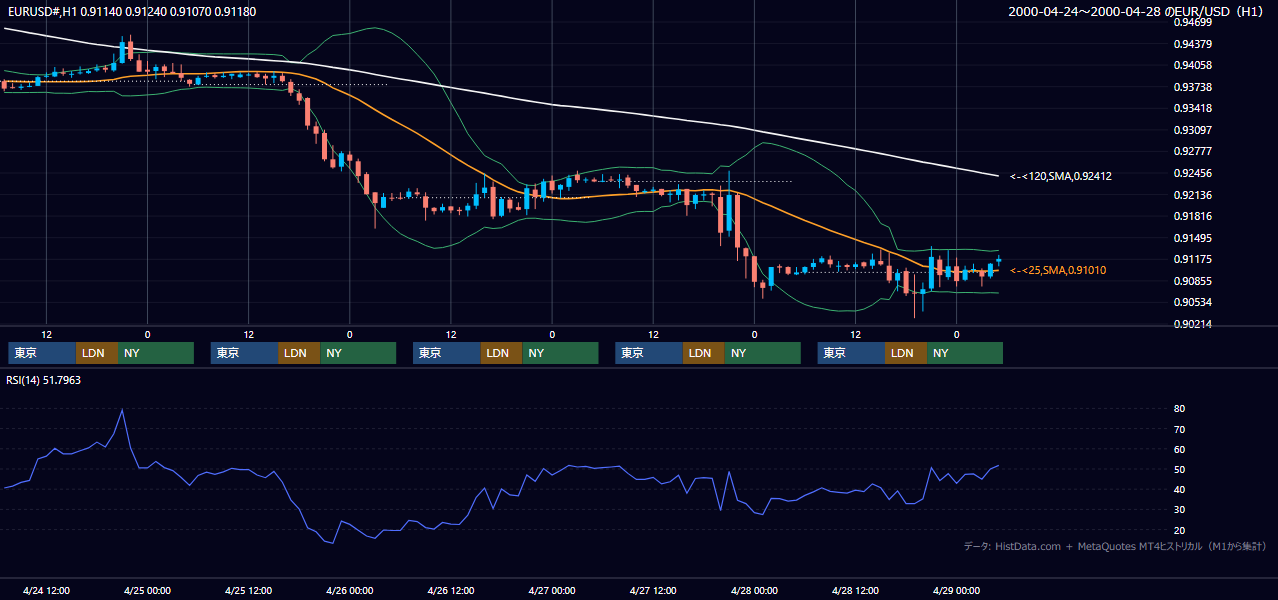Click the RSI 70 level label
This screenshot has width=1278, height=600.
[x=1180, y=429]
